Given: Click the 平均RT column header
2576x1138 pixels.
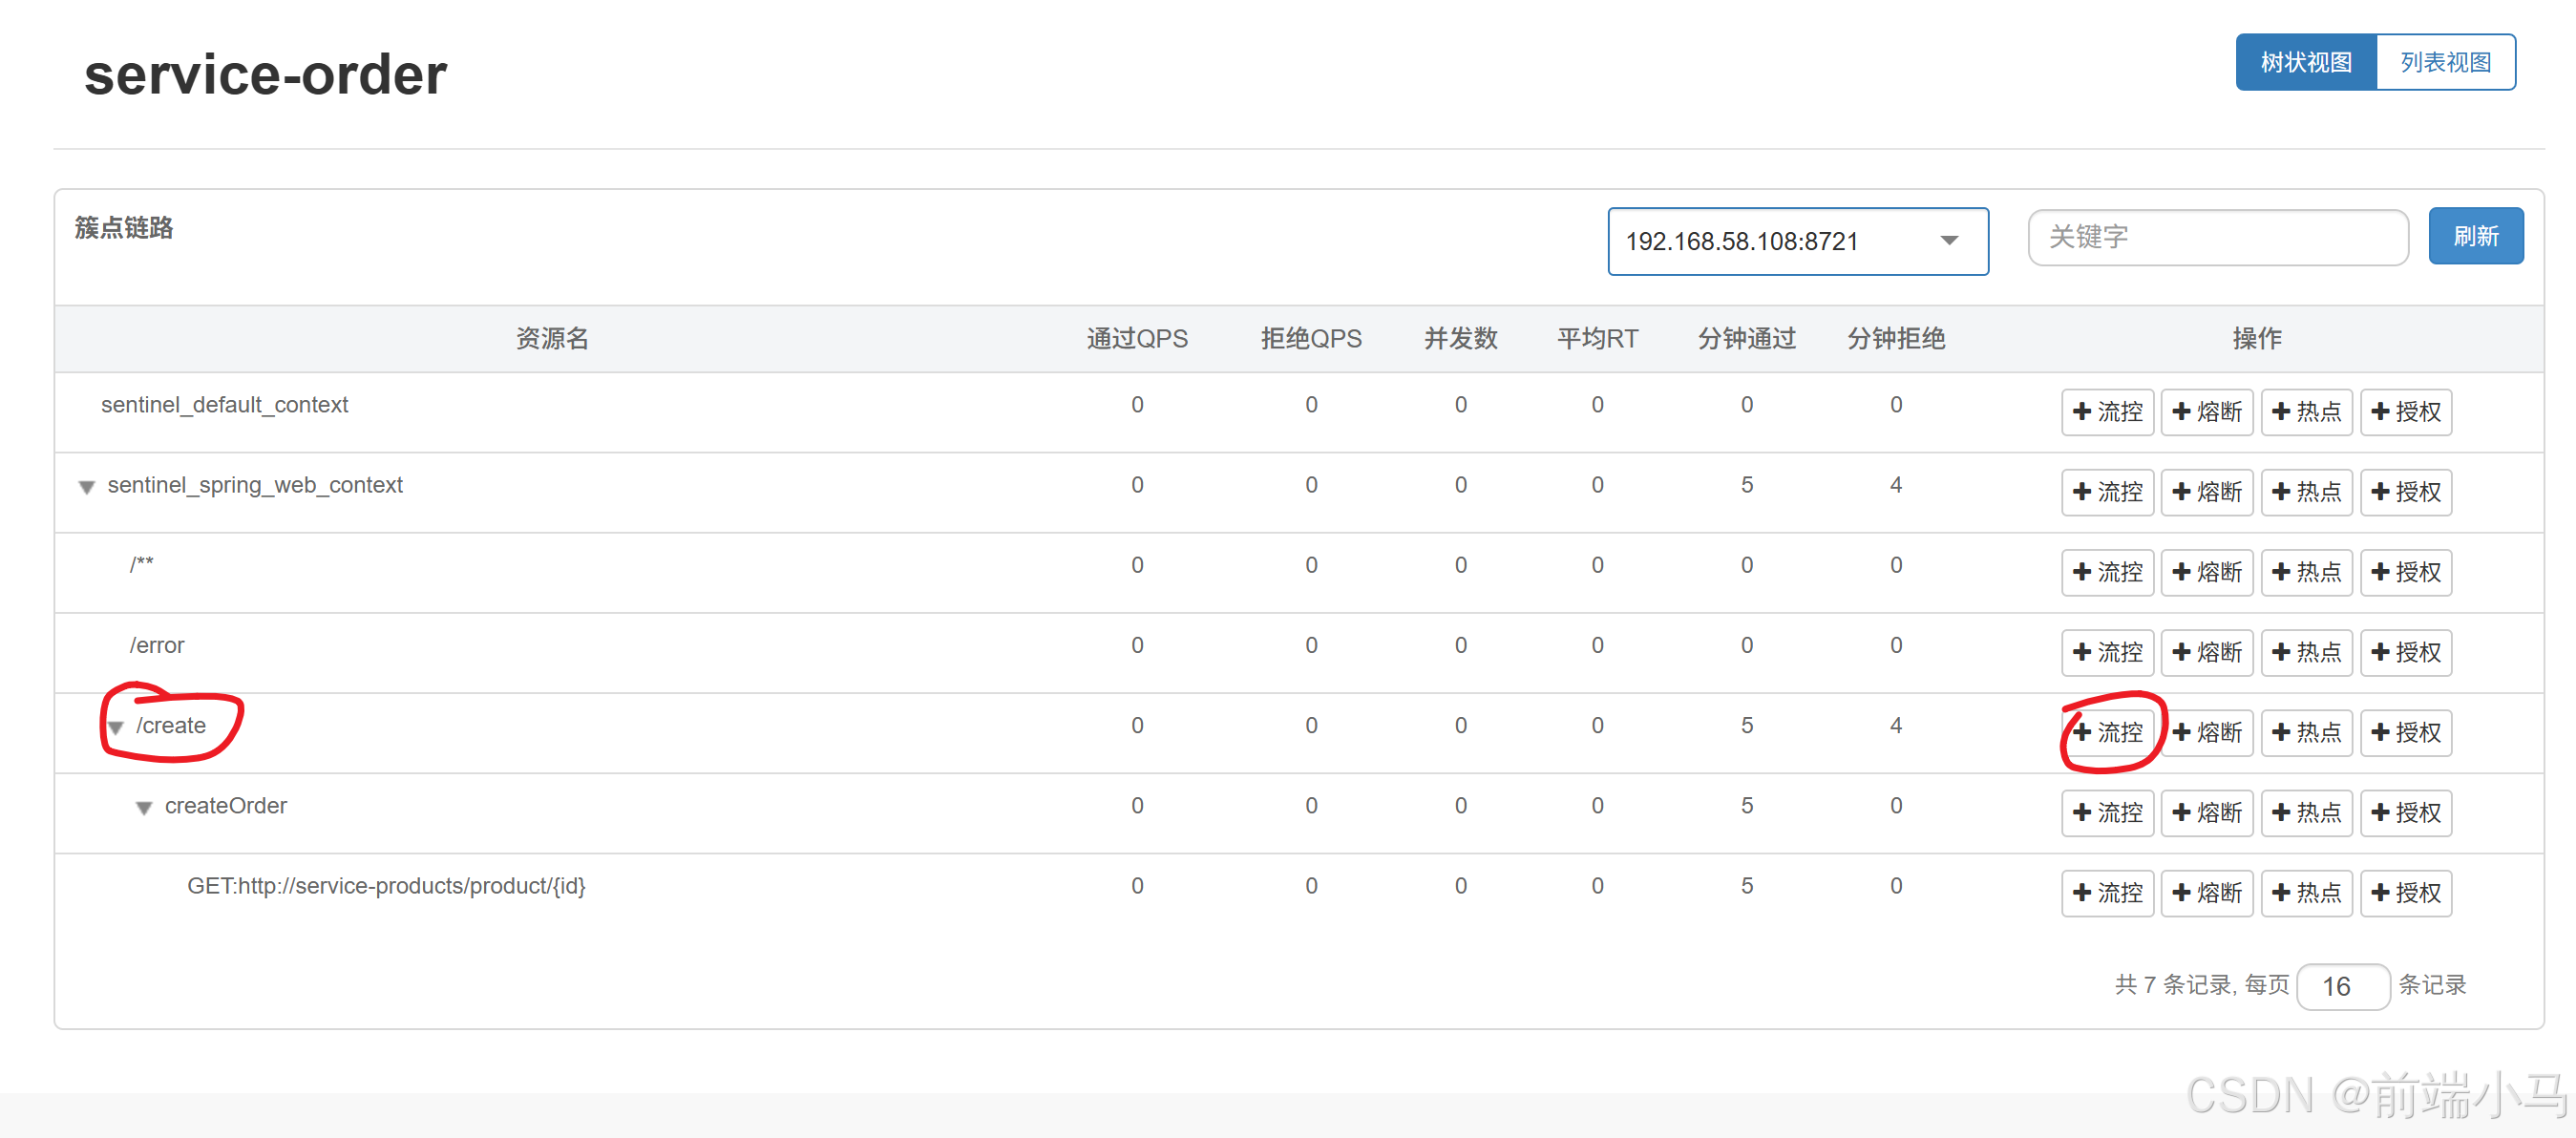Looking at the screenshot, I should (1597, 339).
